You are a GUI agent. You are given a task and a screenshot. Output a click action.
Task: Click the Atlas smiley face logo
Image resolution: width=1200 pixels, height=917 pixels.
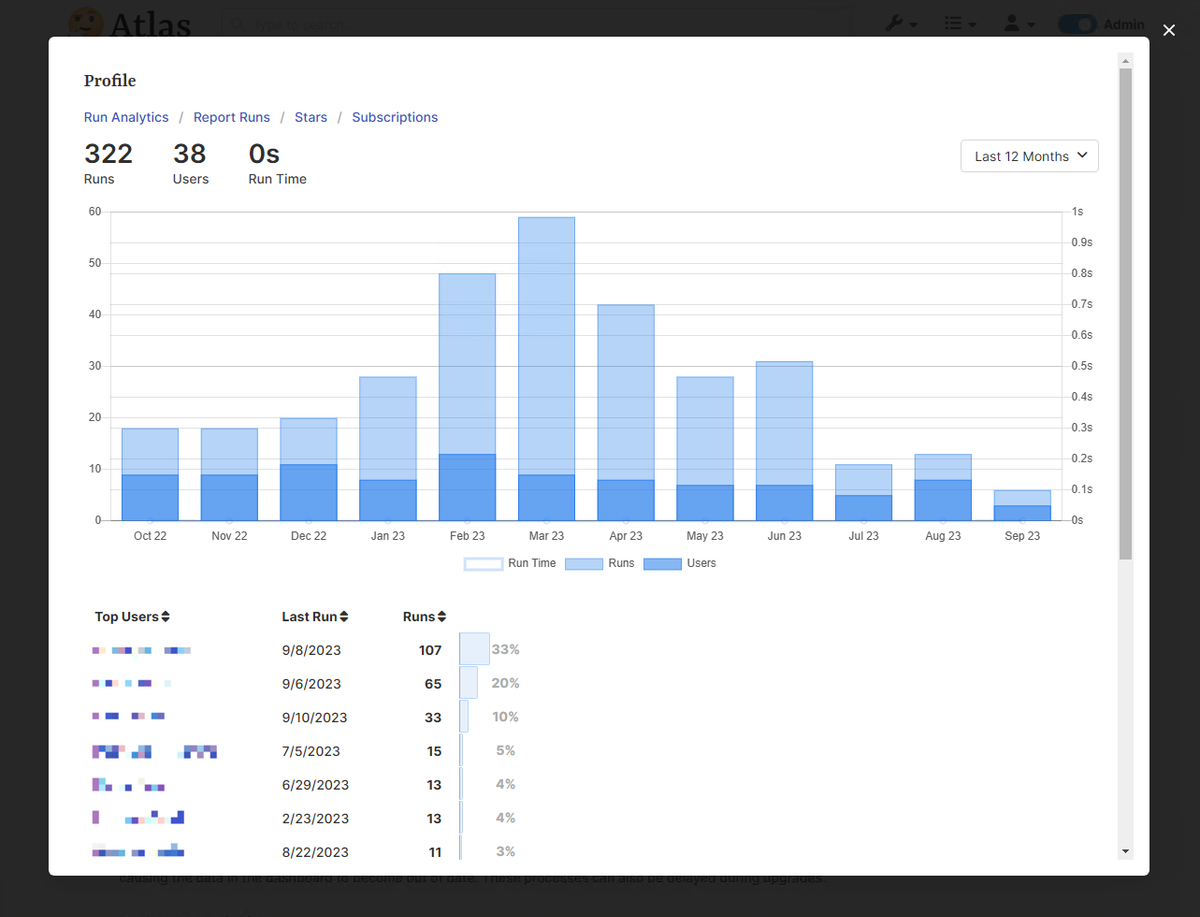point(87,22)
